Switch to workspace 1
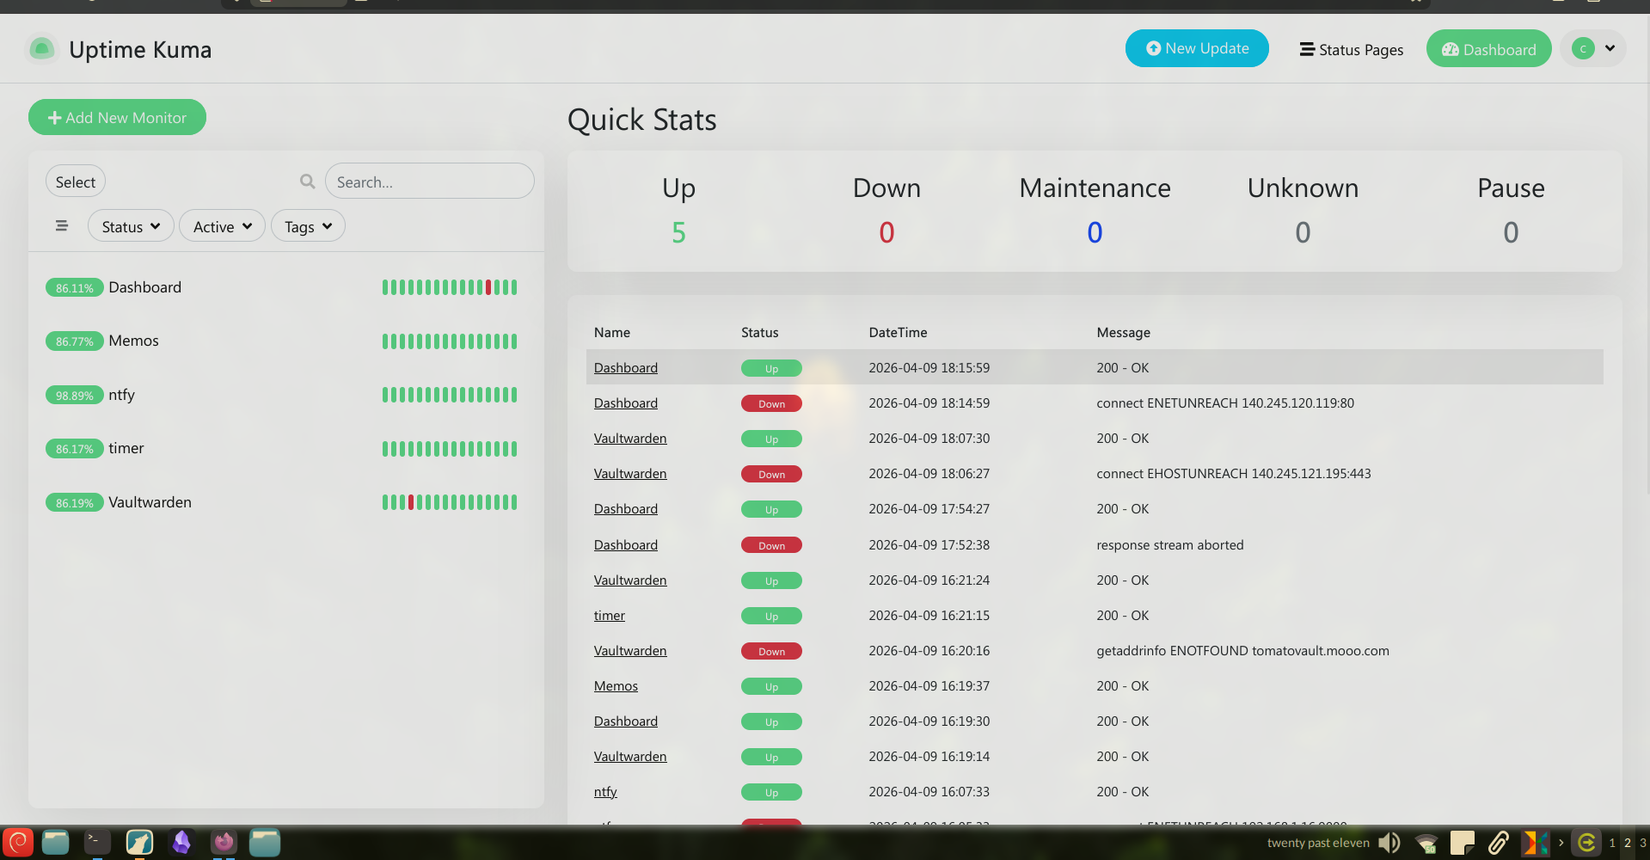1650x860 pixels. point(1612,843)
